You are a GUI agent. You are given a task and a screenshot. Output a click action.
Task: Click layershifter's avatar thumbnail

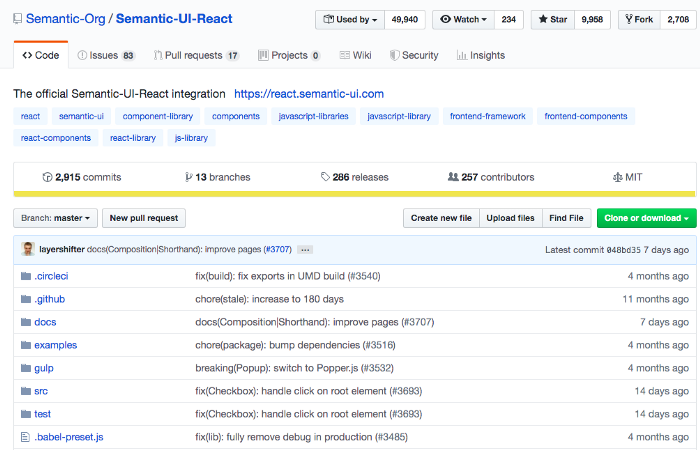pyautogui.click(x=28, y=249)
